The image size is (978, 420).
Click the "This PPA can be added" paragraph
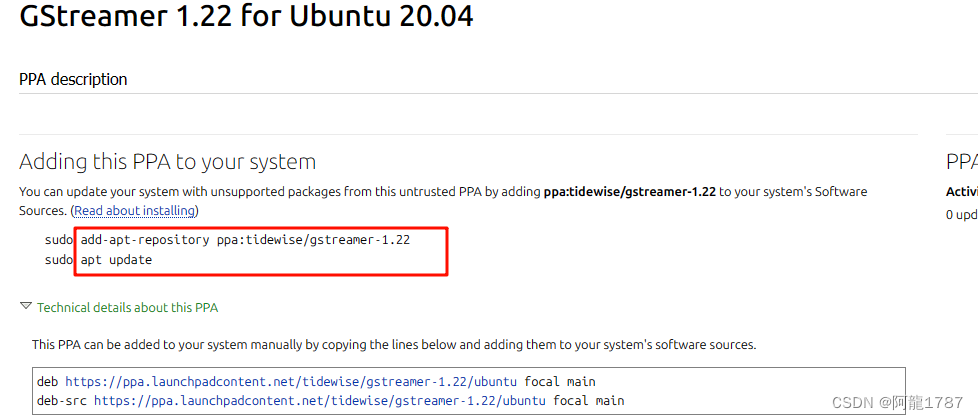[x=394, y=344]
